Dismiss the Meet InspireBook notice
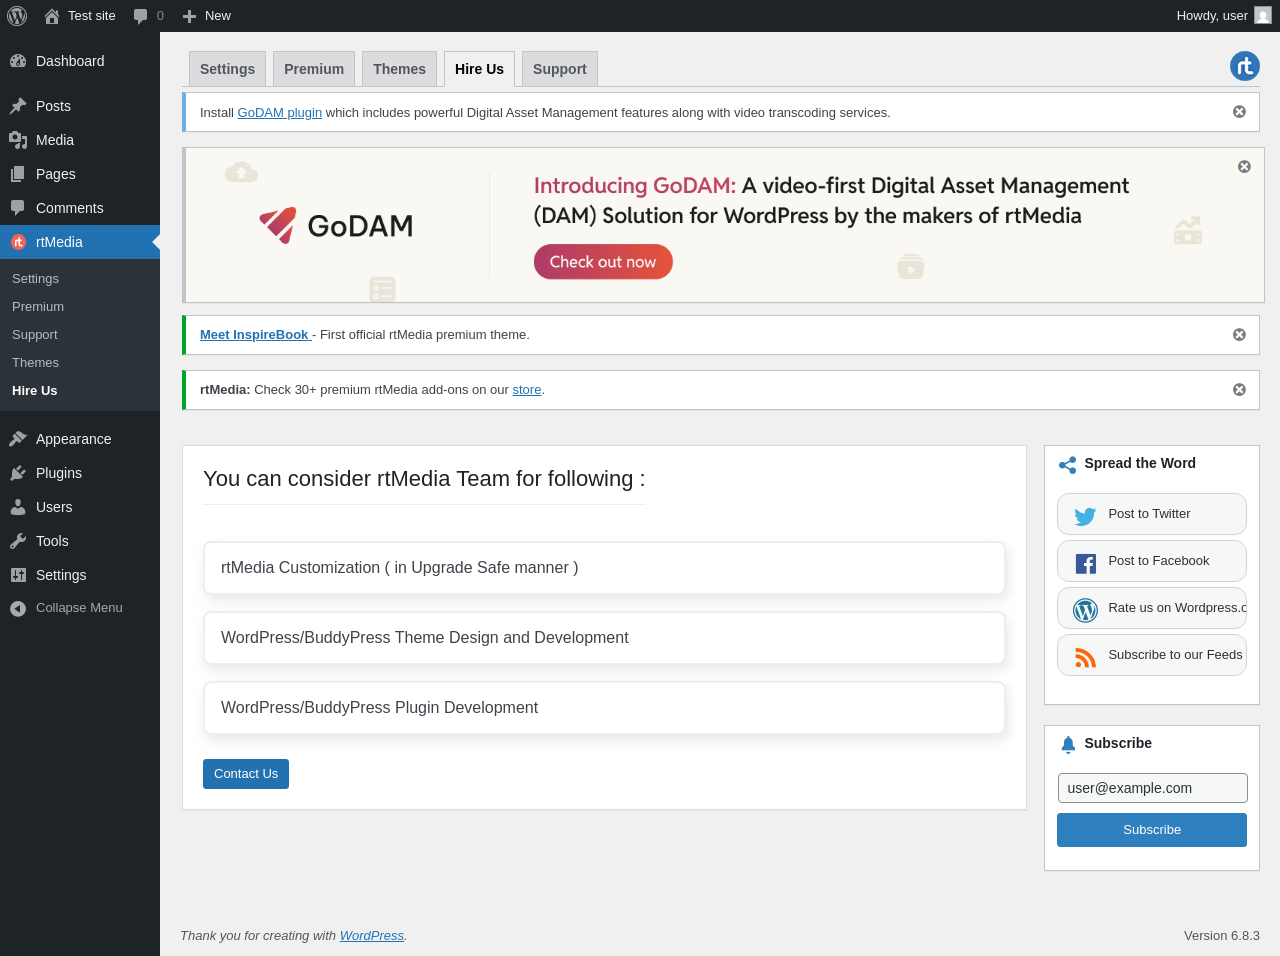Viewport: 1280px width, 956px height. click(1239, 335)
